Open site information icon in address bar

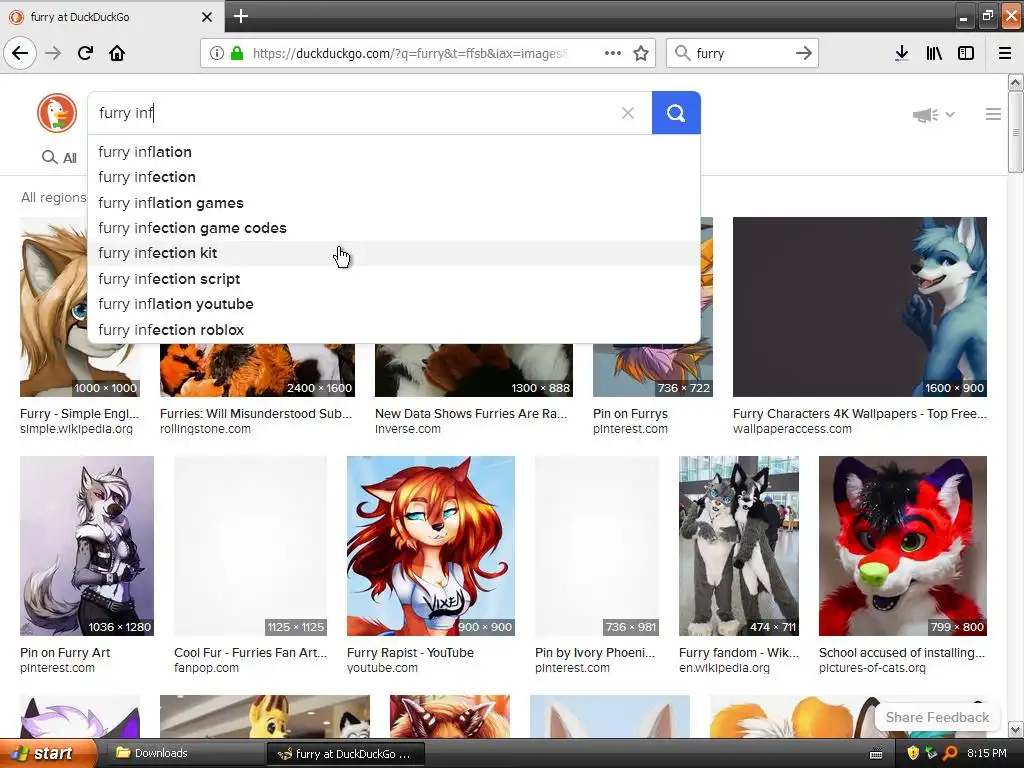point(216,53)
